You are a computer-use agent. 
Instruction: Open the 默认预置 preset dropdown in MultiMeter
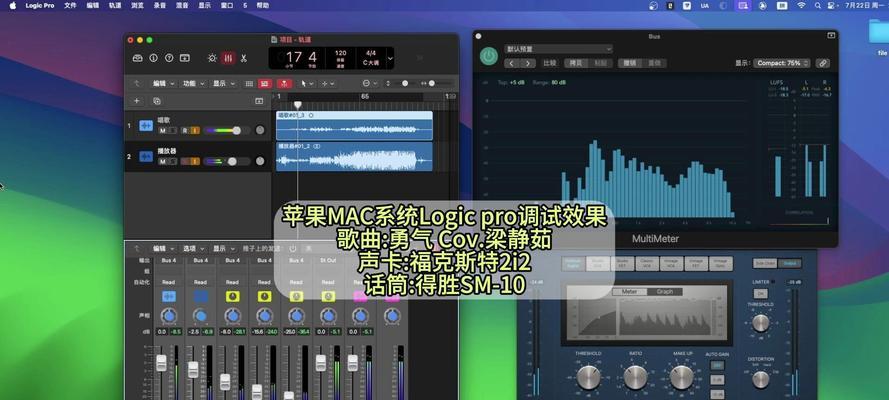pos(558,49)
